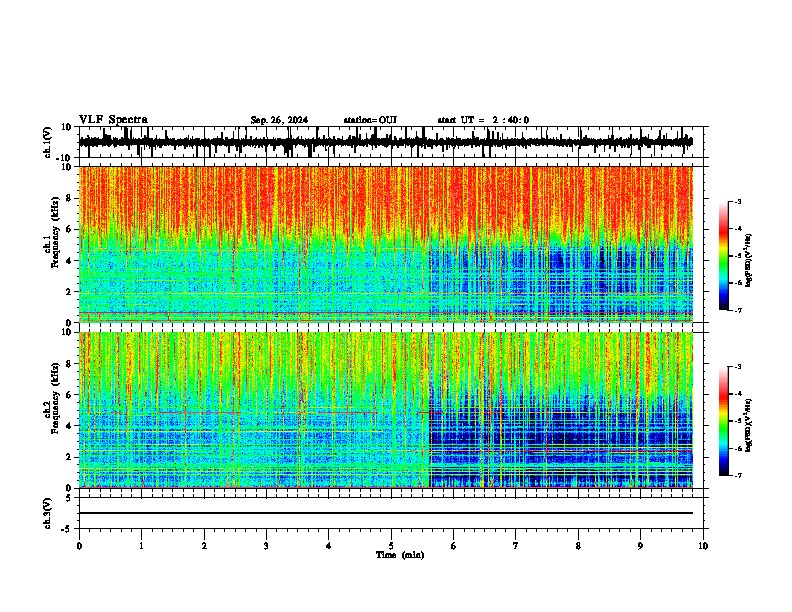This screenshot has height=612, width=792.
Task: Click the ch.1 spectrogram color scale bar
Action: [x=724, y=256]
